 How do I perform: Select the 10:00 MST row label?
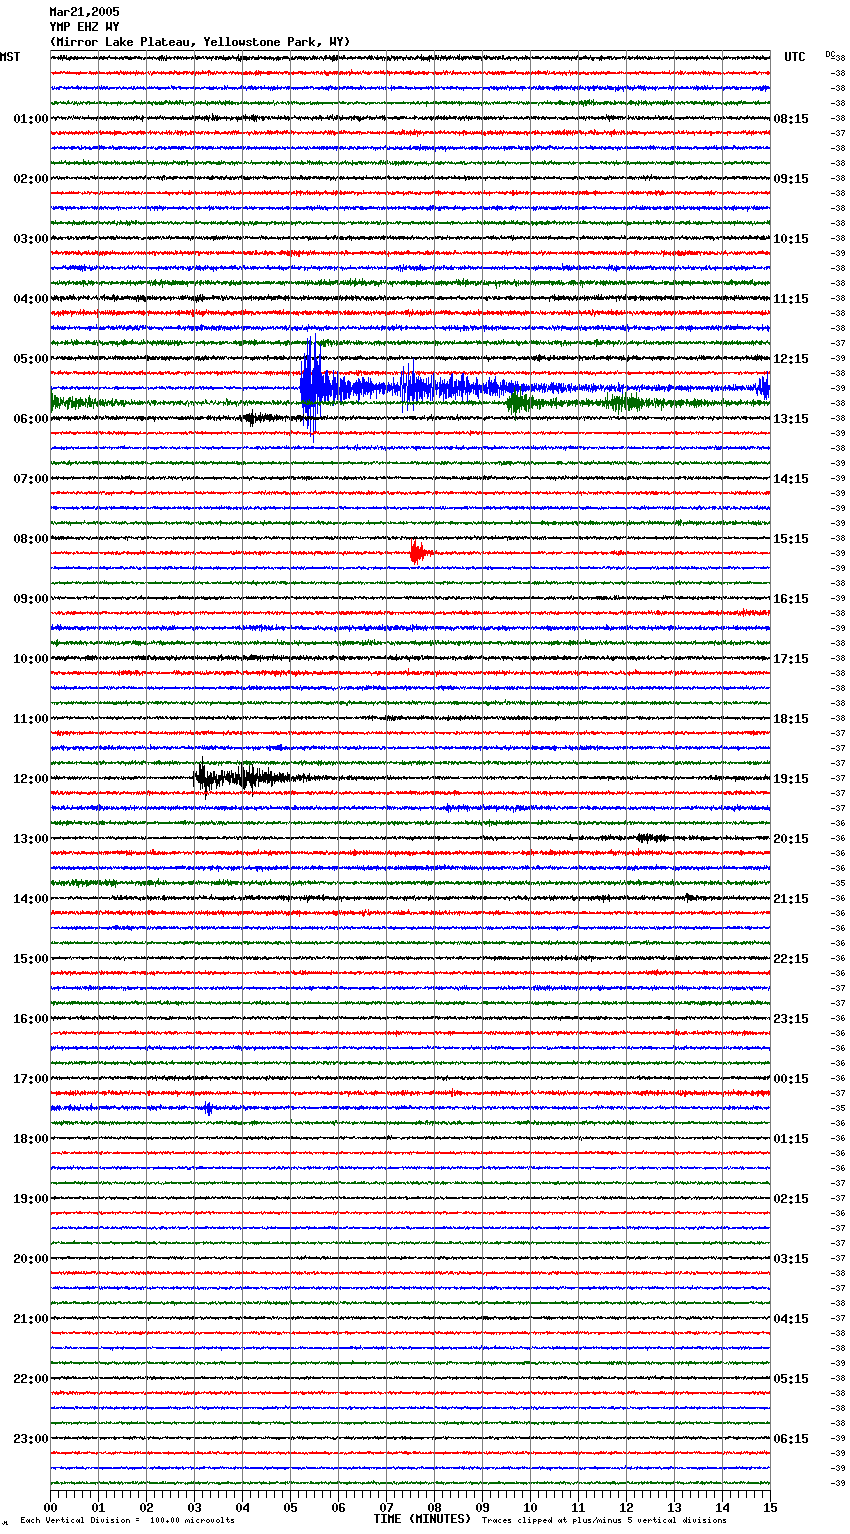click(30, 659)
